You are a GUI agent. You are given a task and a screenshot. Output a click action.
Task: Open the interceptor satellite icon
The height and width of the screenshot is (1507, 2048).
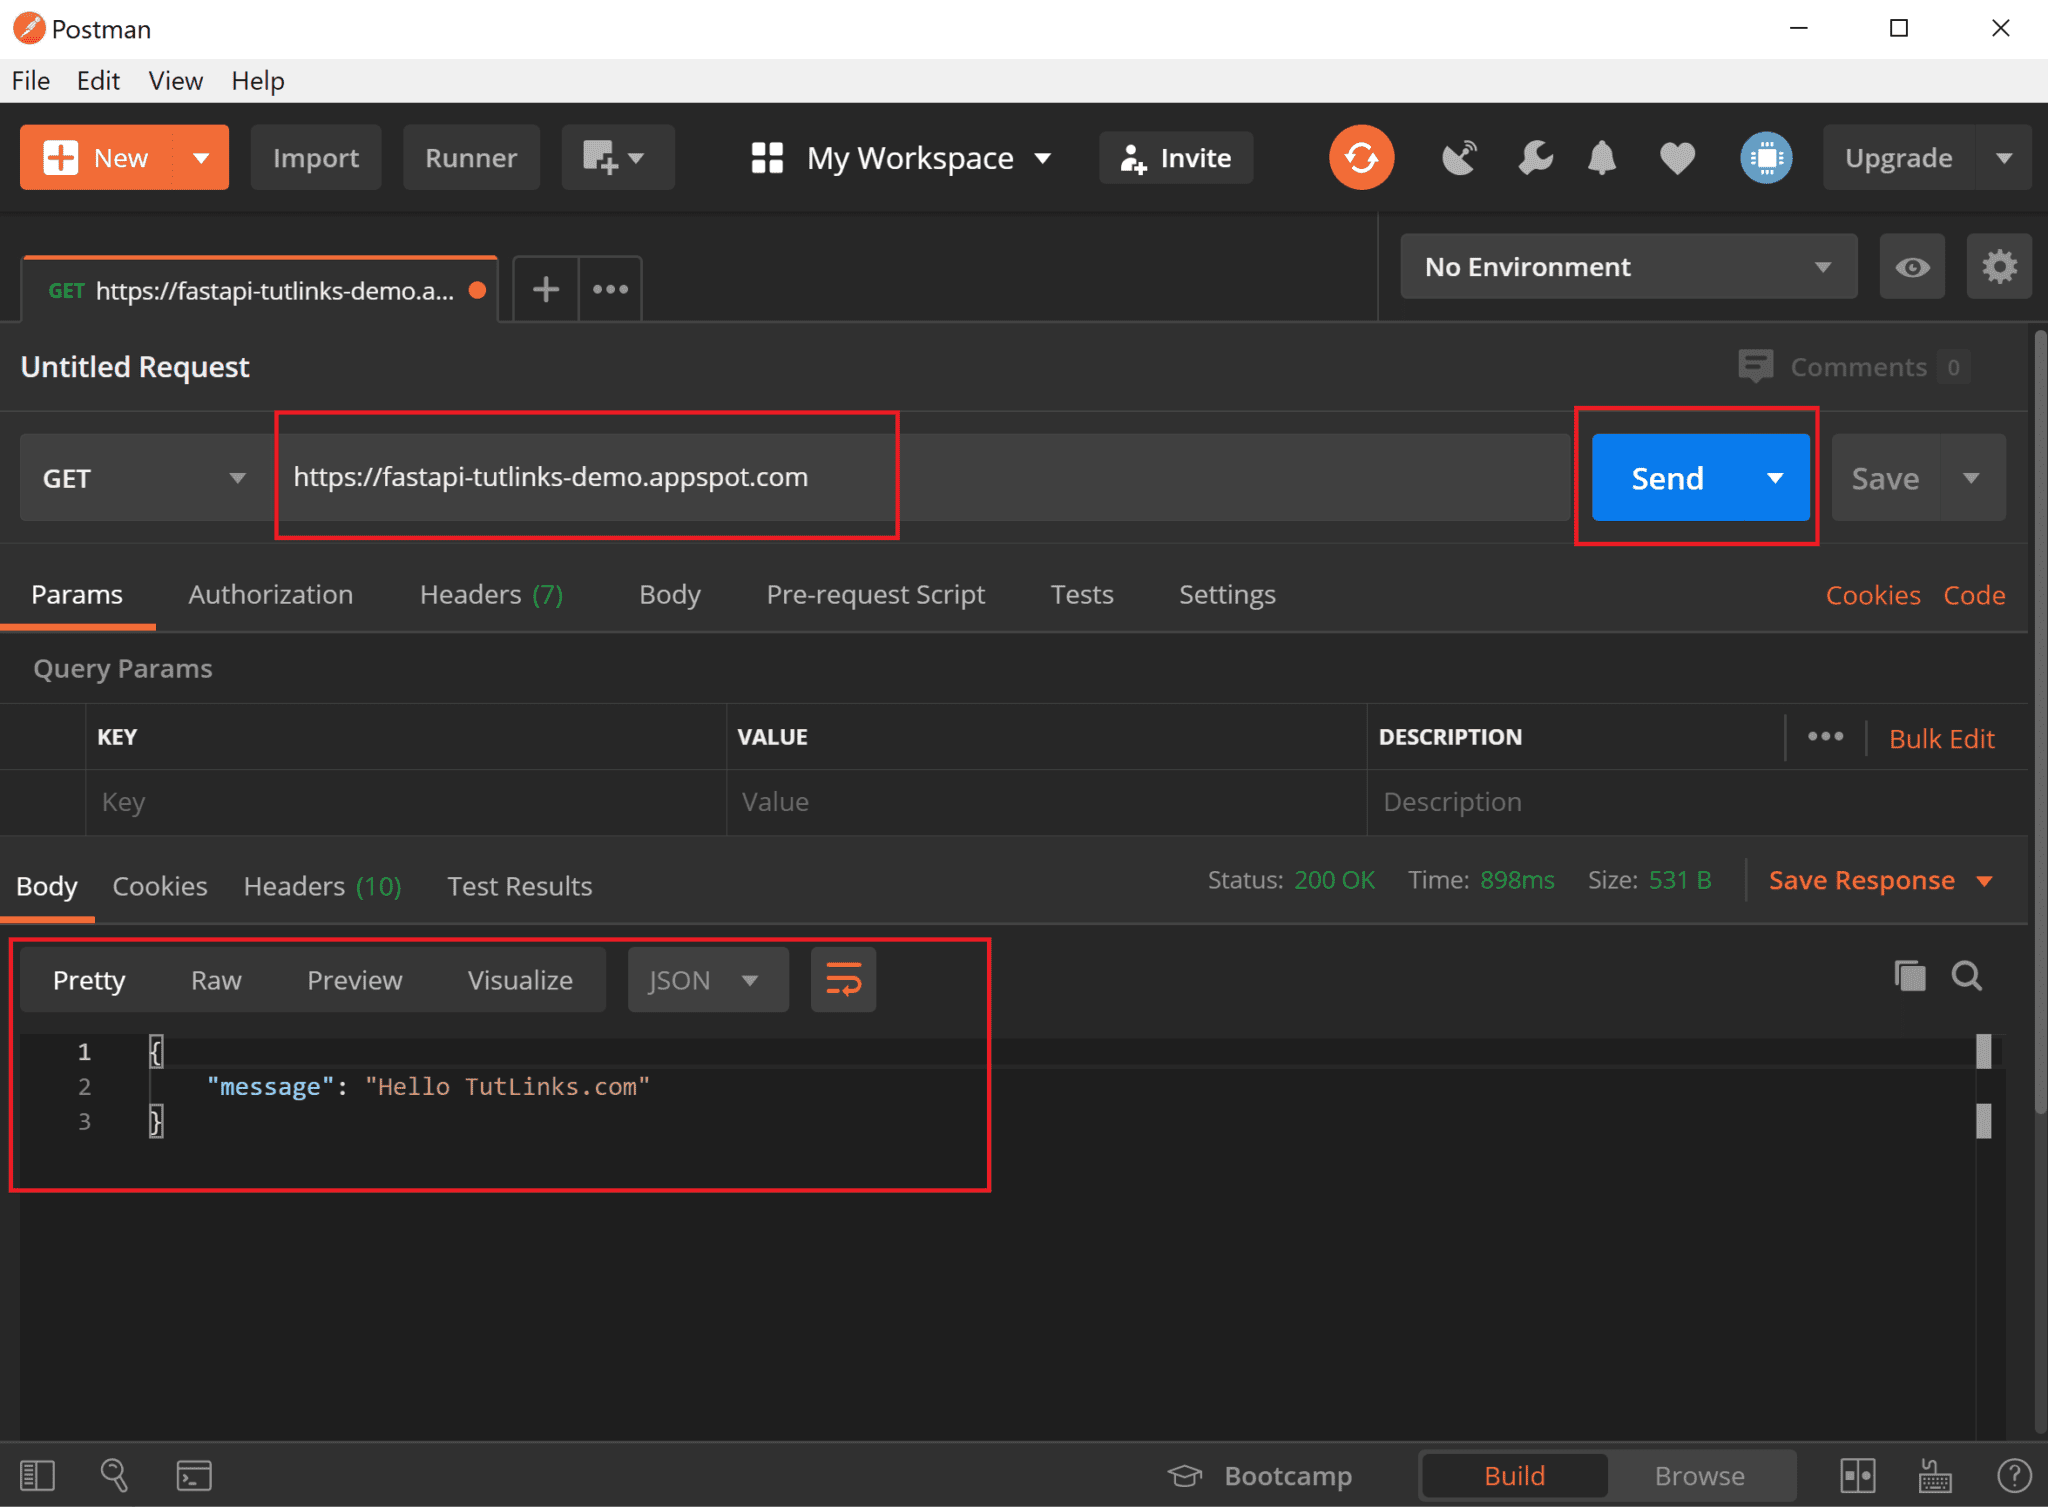tap(1459, 158)
